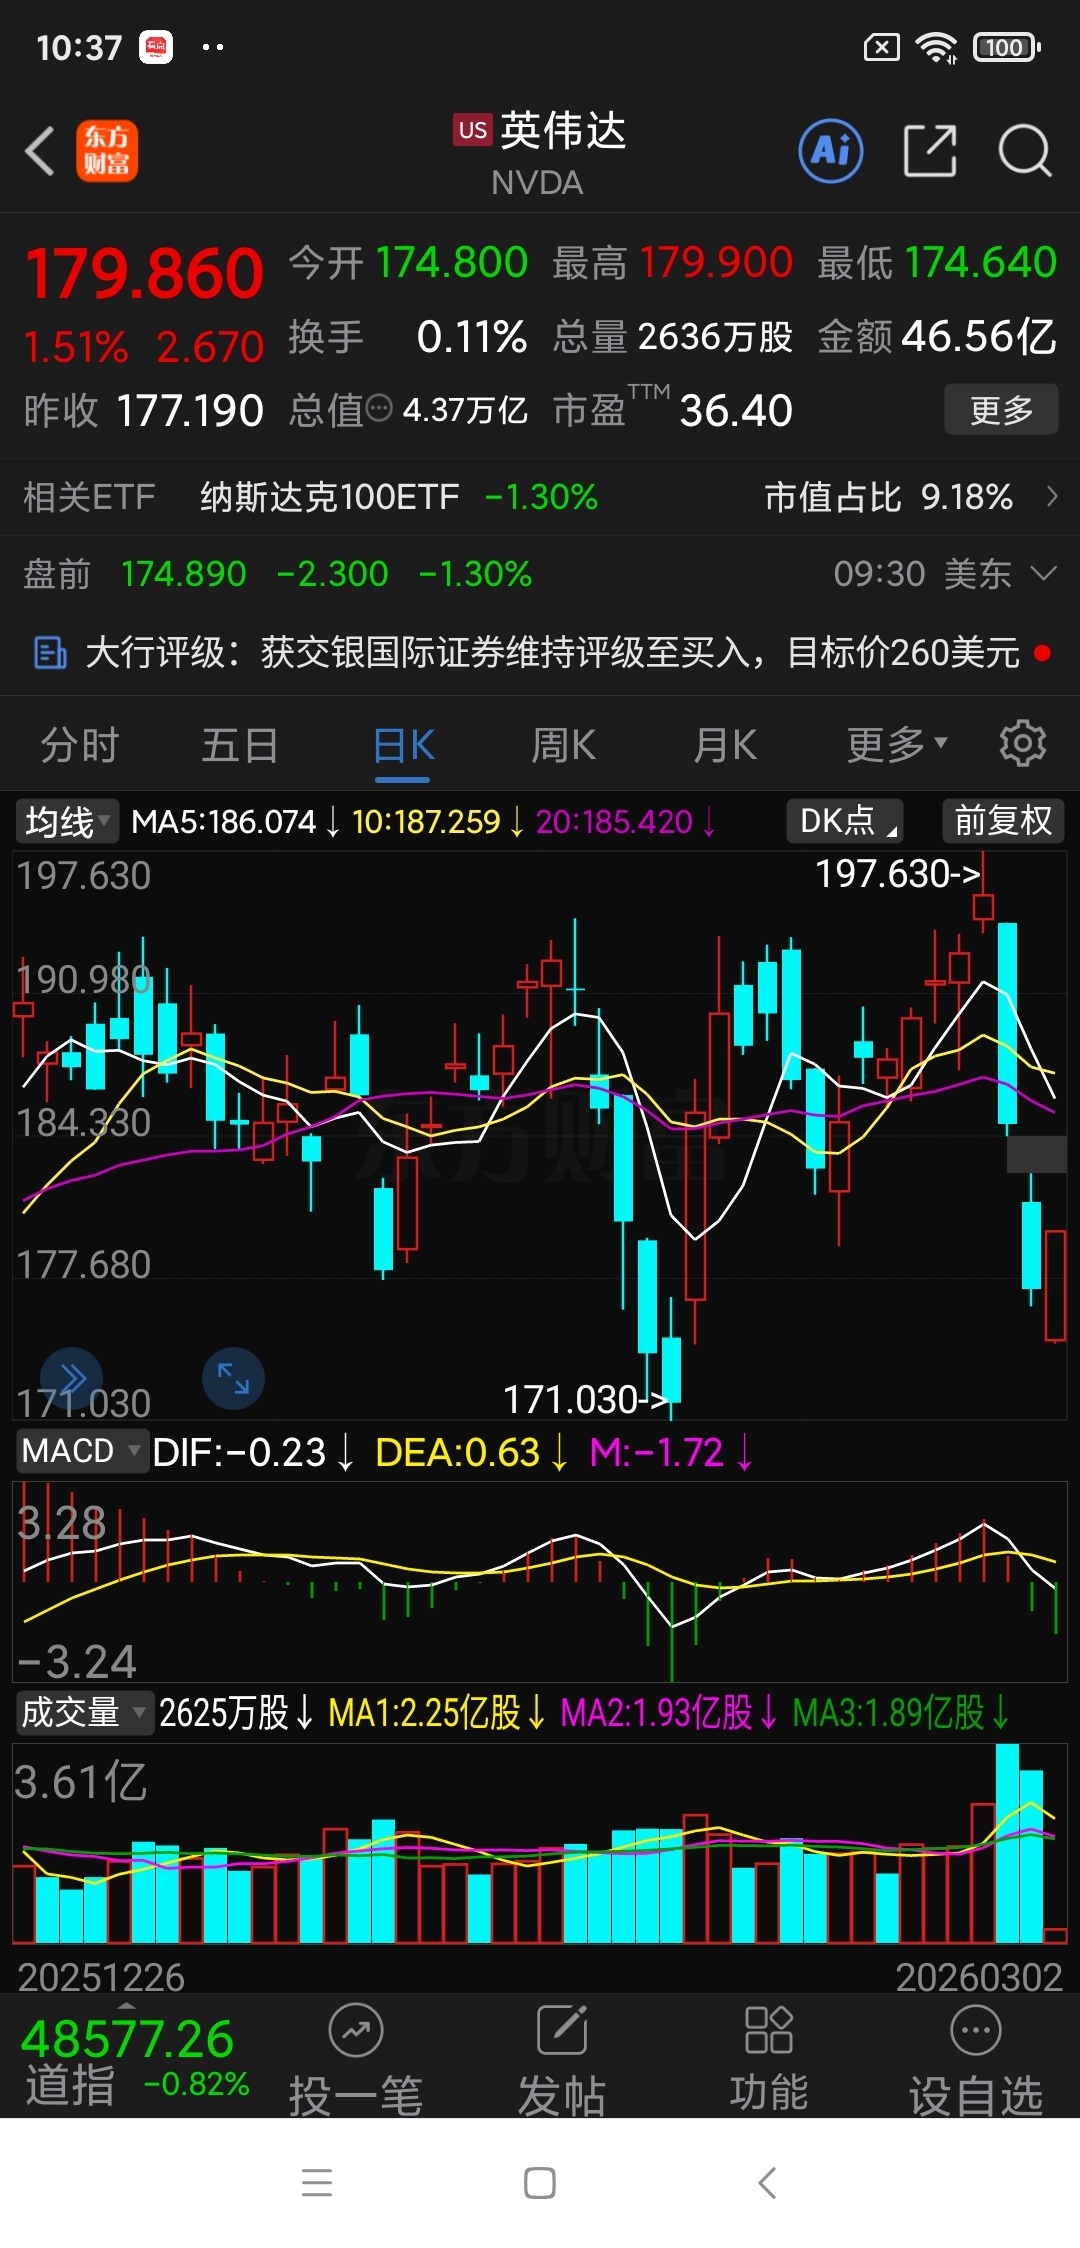Tap the Wi-Fi status icon
This screenshot has height=2248, width=1080.
coord(937,47)
